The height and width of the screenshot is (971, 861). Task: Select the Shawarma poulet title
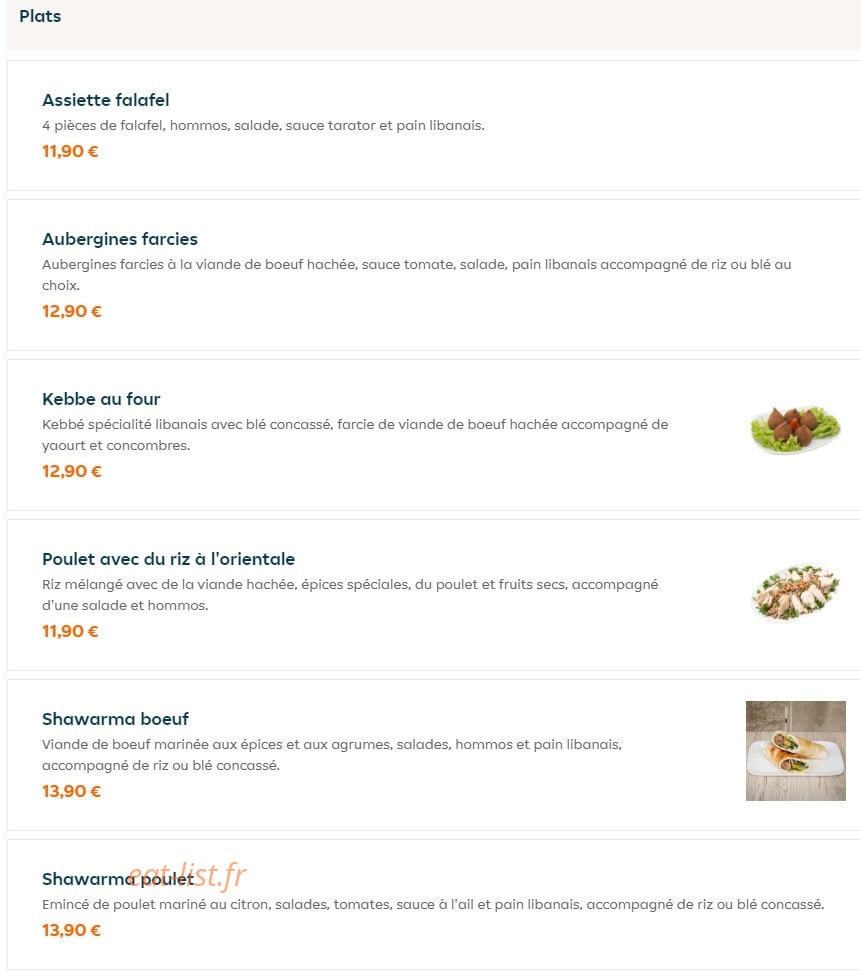(118, 879)
